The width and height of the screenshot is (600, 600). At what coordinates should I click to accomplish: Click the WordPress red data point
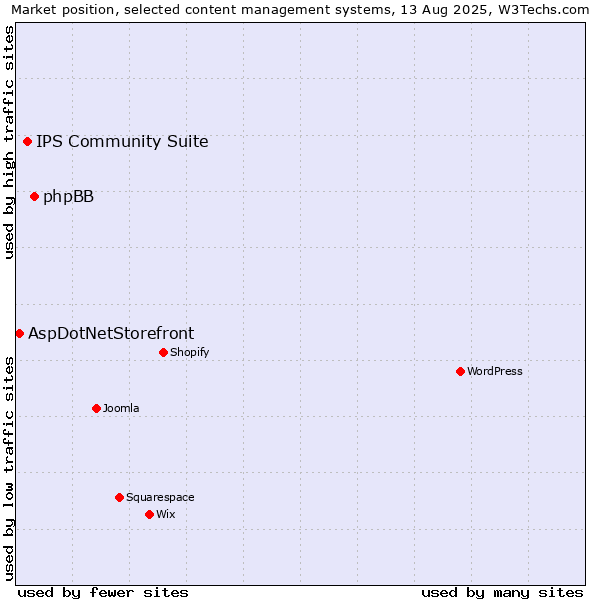(460, 371)
